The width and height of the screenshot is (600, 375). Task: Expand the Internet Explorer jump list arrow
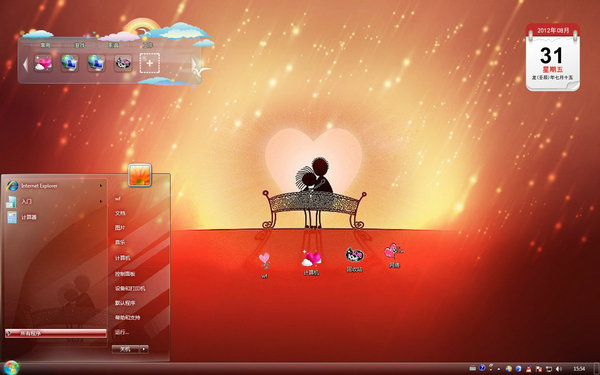(101, 186)
